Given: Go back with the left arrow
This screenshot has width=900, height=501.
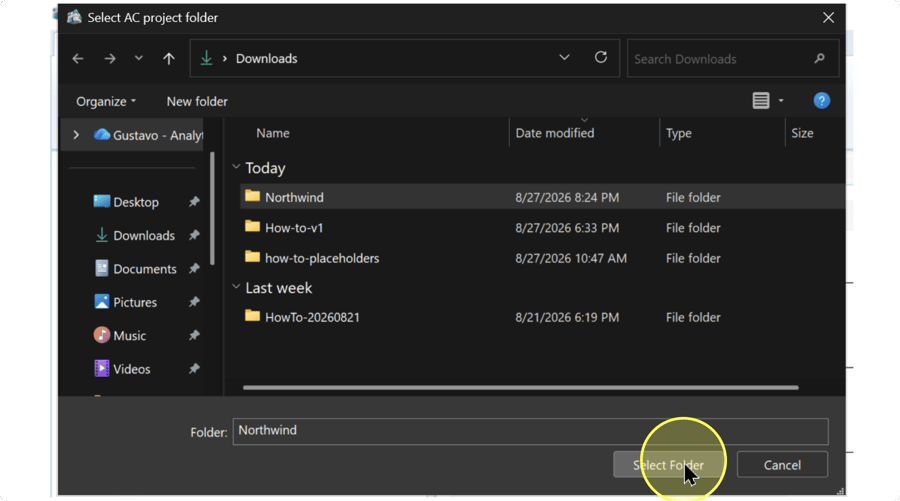Looking at the screenshot, I should pos(77,59).
